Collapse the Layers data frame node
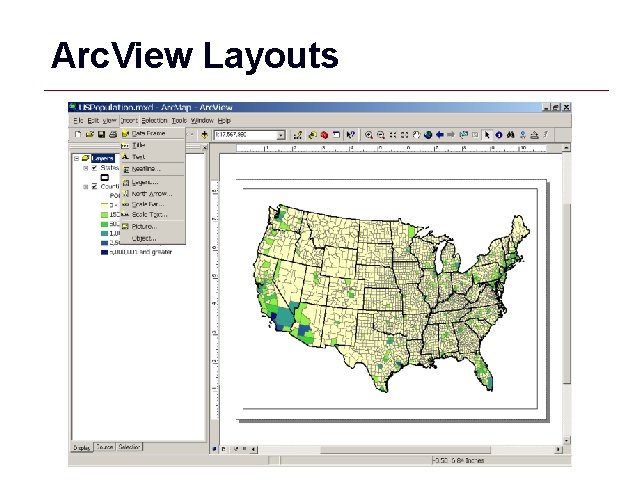 tap(76, 158)
